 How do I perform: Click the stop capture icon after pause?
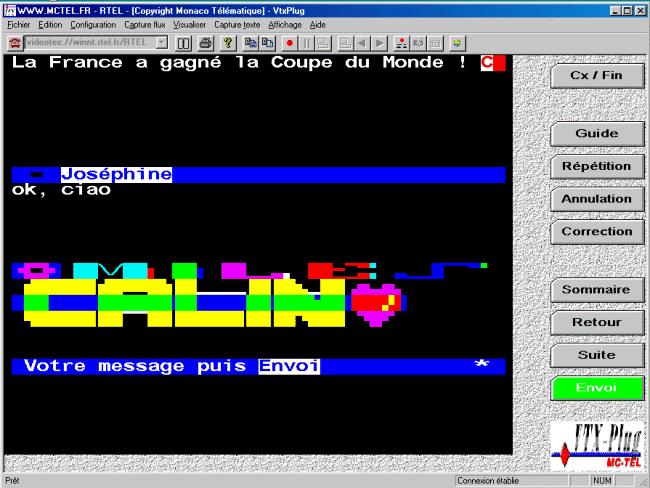click(323, 43)
